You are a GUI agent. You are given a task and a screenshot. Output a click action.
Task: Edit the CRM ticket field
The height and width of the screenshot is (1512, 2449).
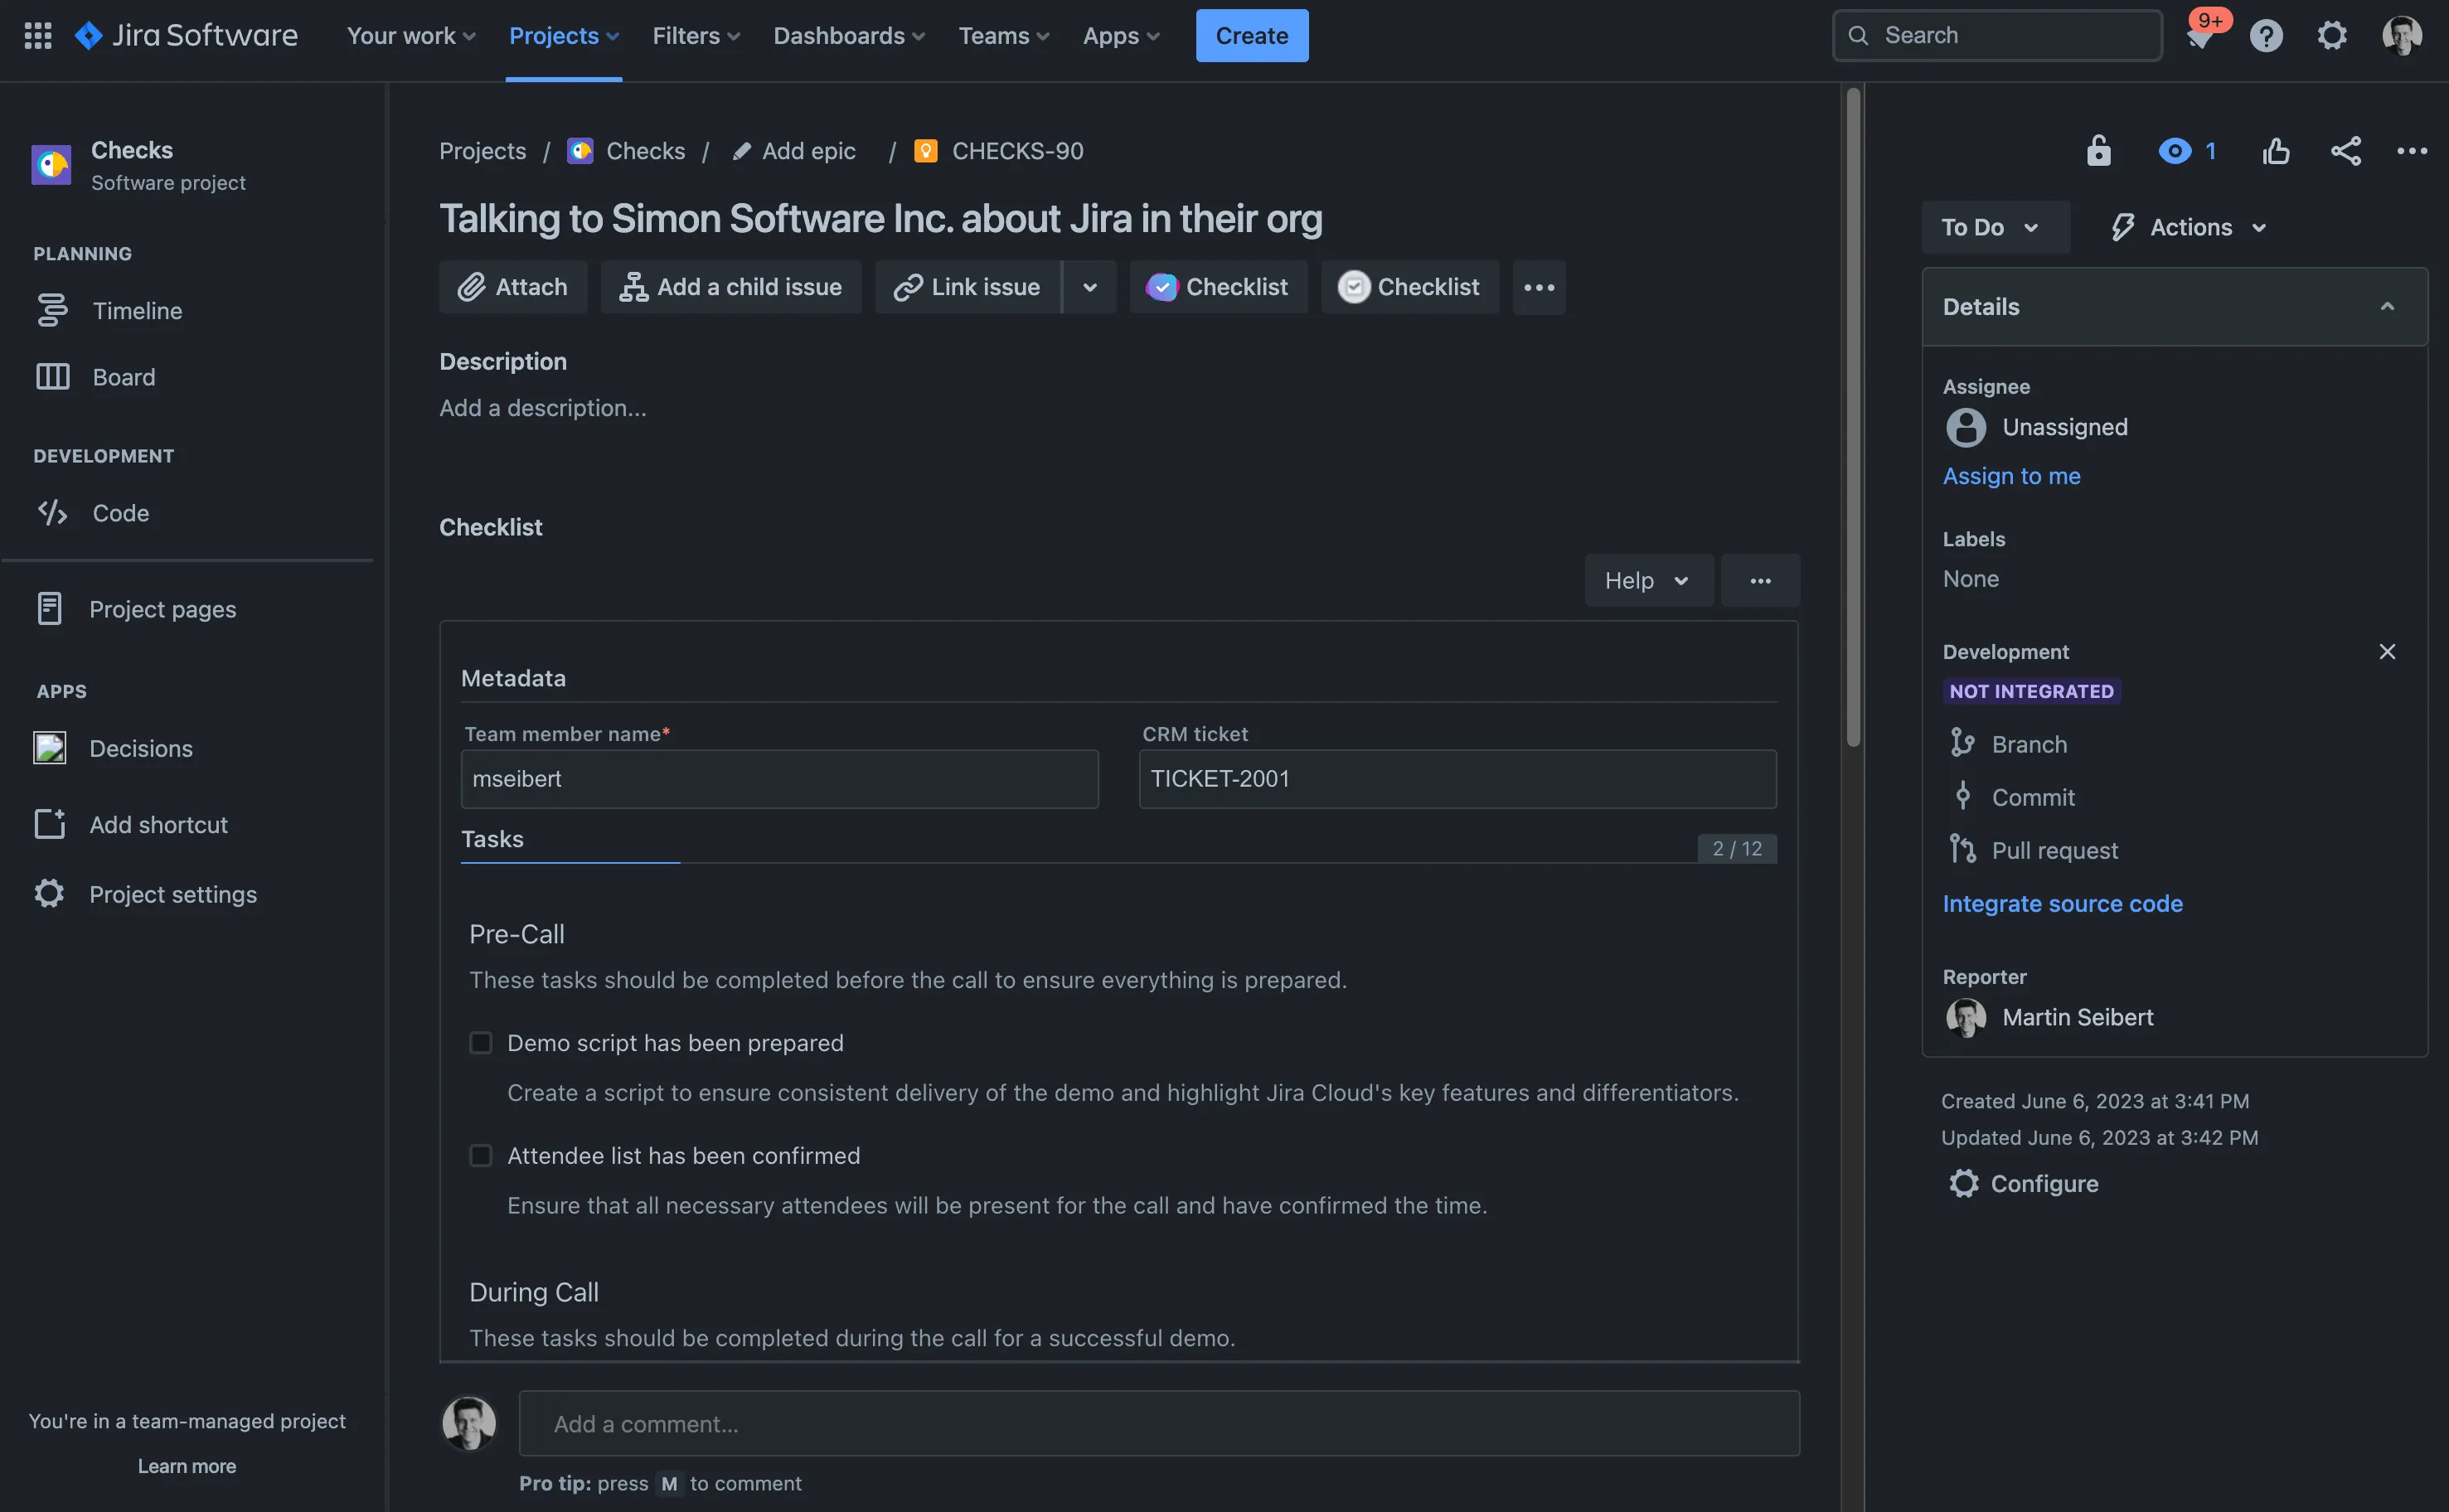pyautogui.click(x=1457, y=779)
